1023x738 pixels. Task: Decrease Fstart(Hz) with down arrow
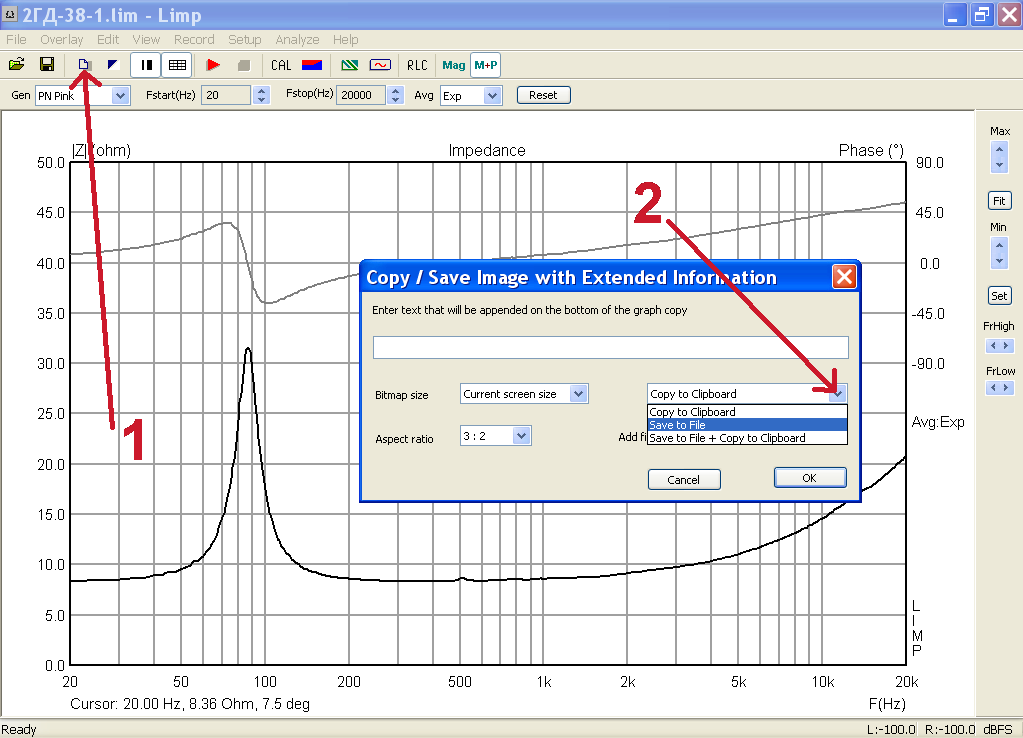click(262, 100)
